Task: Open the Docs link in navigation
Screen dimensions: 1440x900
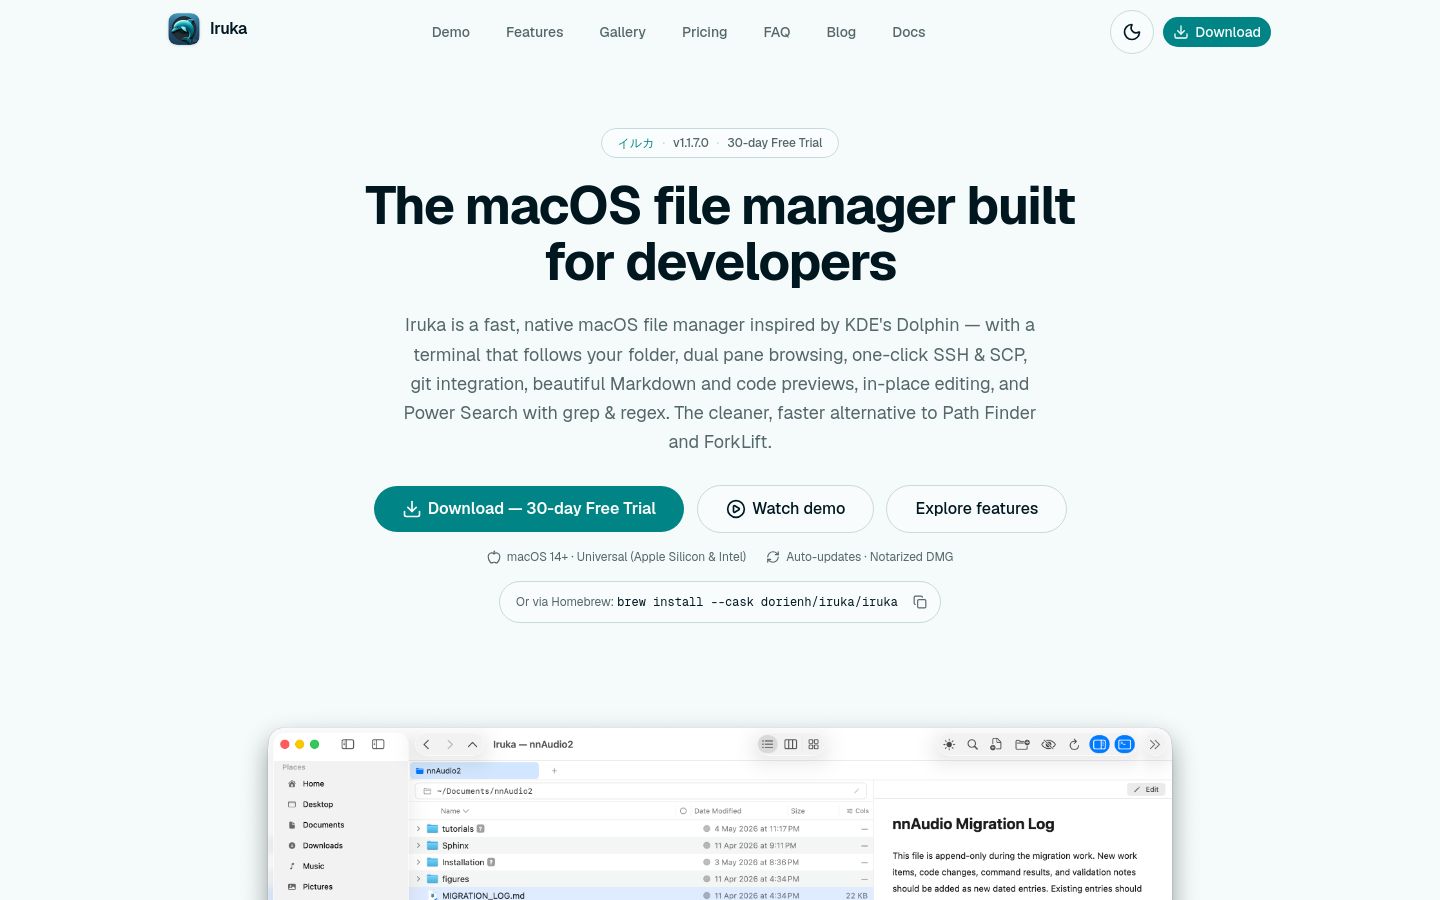Action: pyautogui.click(x=909, y=32)
